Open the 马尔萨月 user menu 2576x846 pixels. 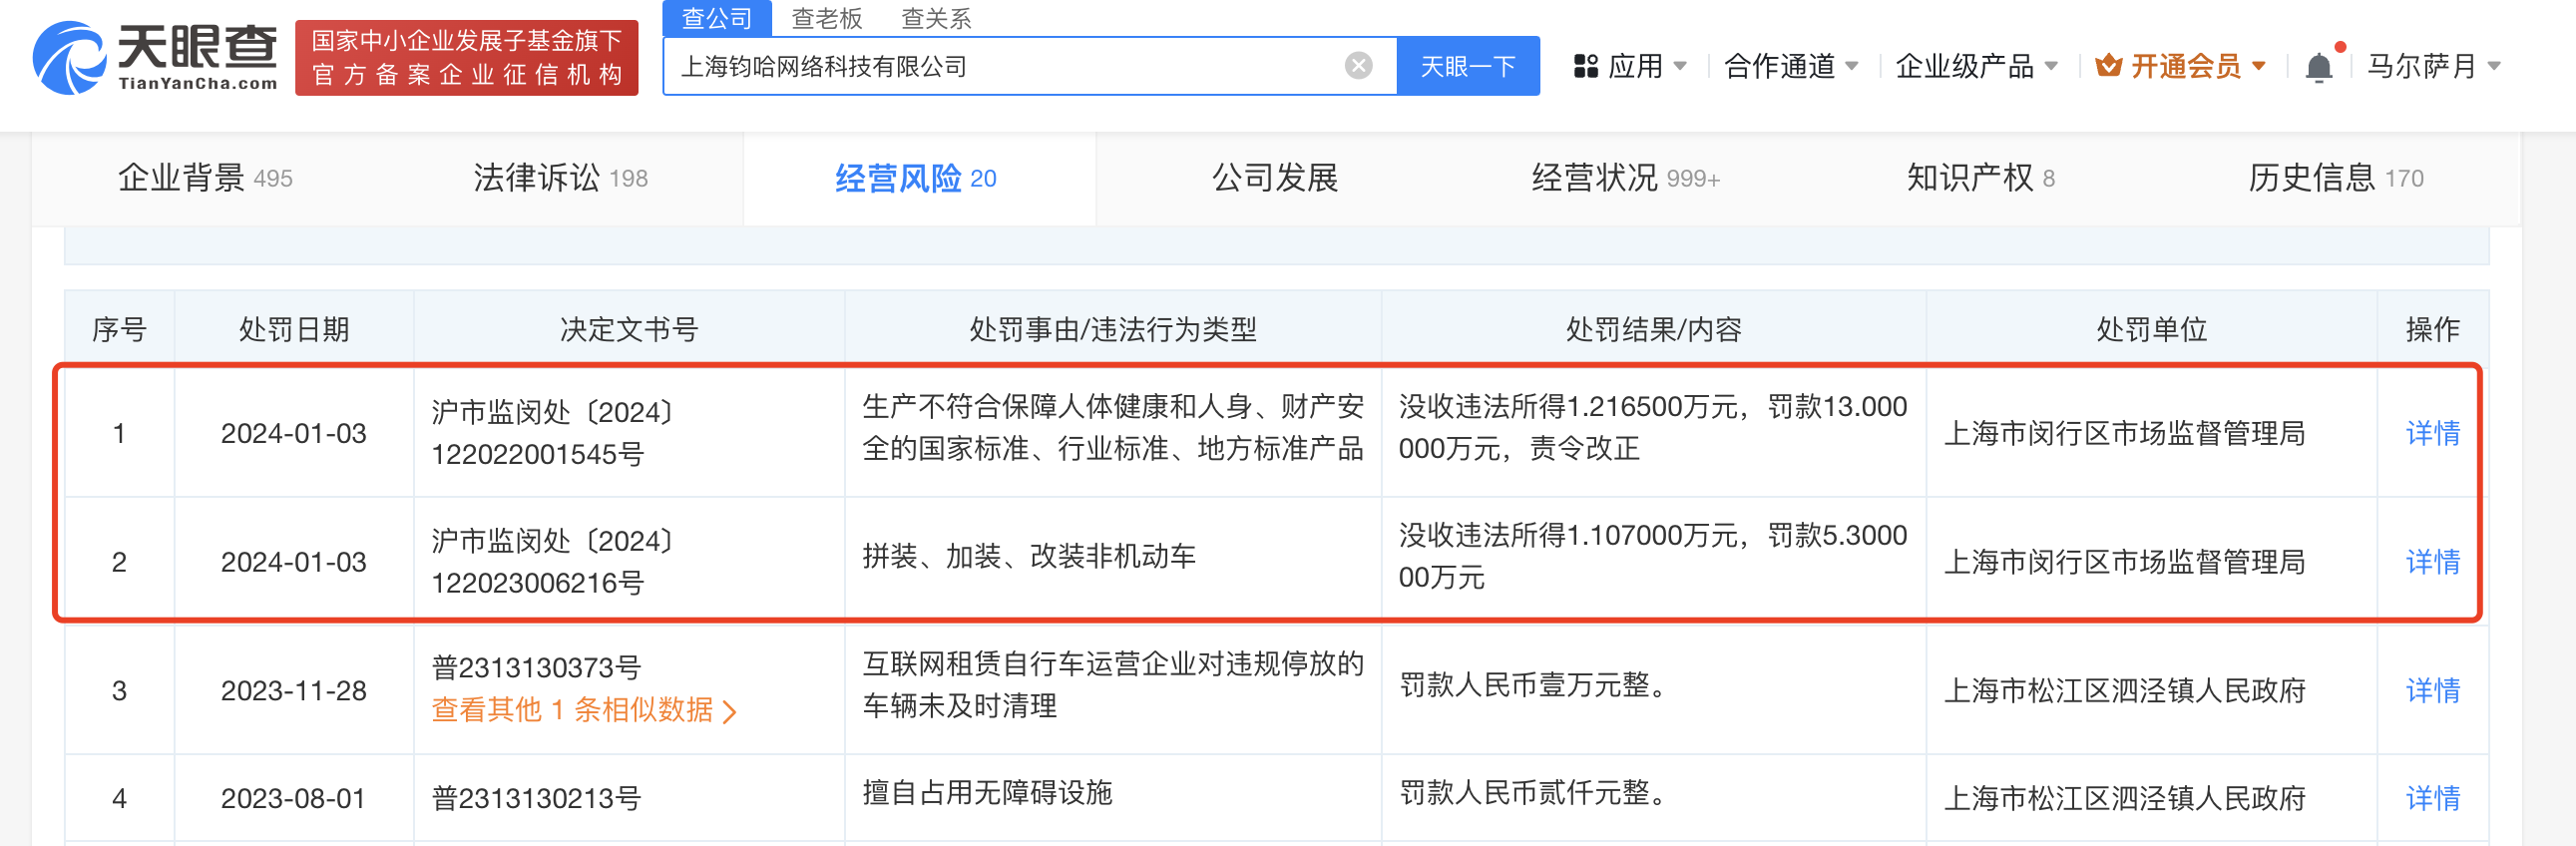[2432, 67]
